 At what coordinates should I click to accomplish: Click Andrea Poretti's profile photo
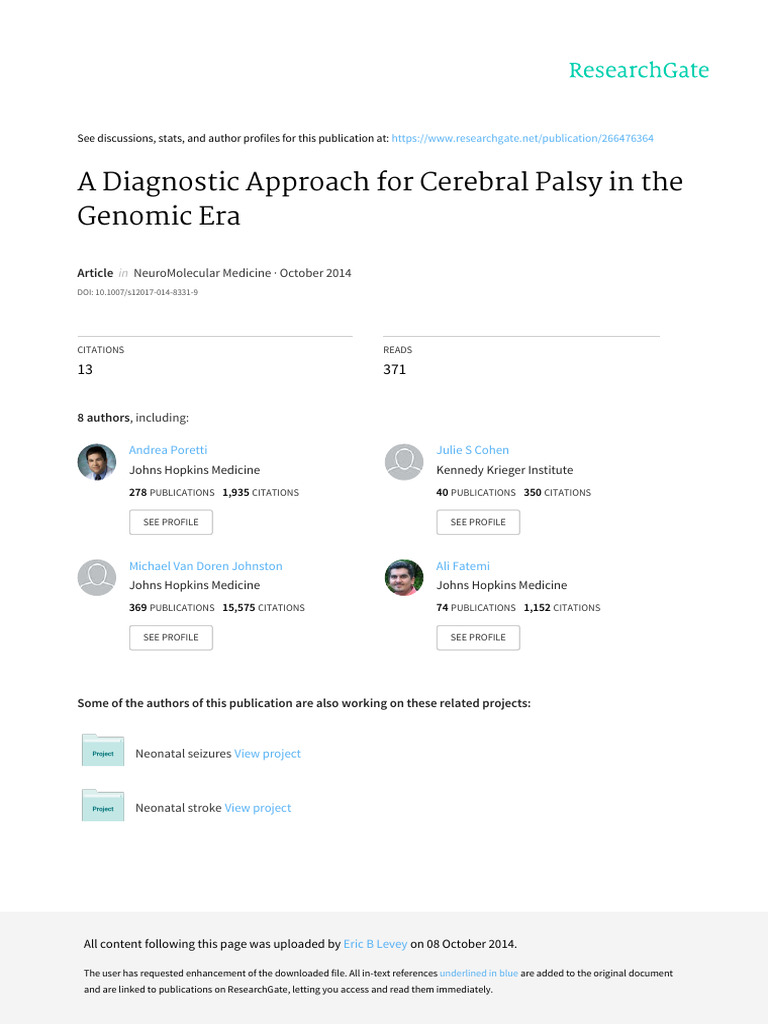point(97,462)
